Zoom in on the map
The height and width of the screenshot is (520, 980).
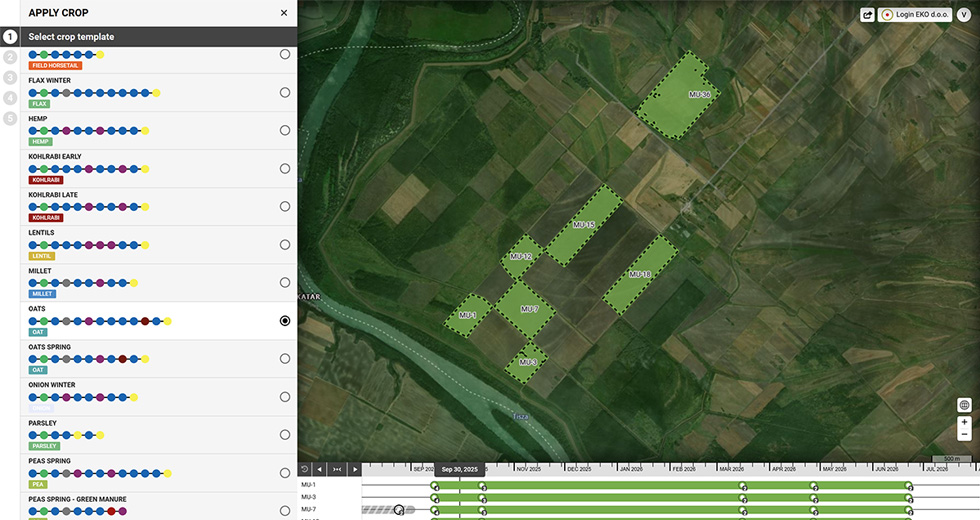coord(964,422)
